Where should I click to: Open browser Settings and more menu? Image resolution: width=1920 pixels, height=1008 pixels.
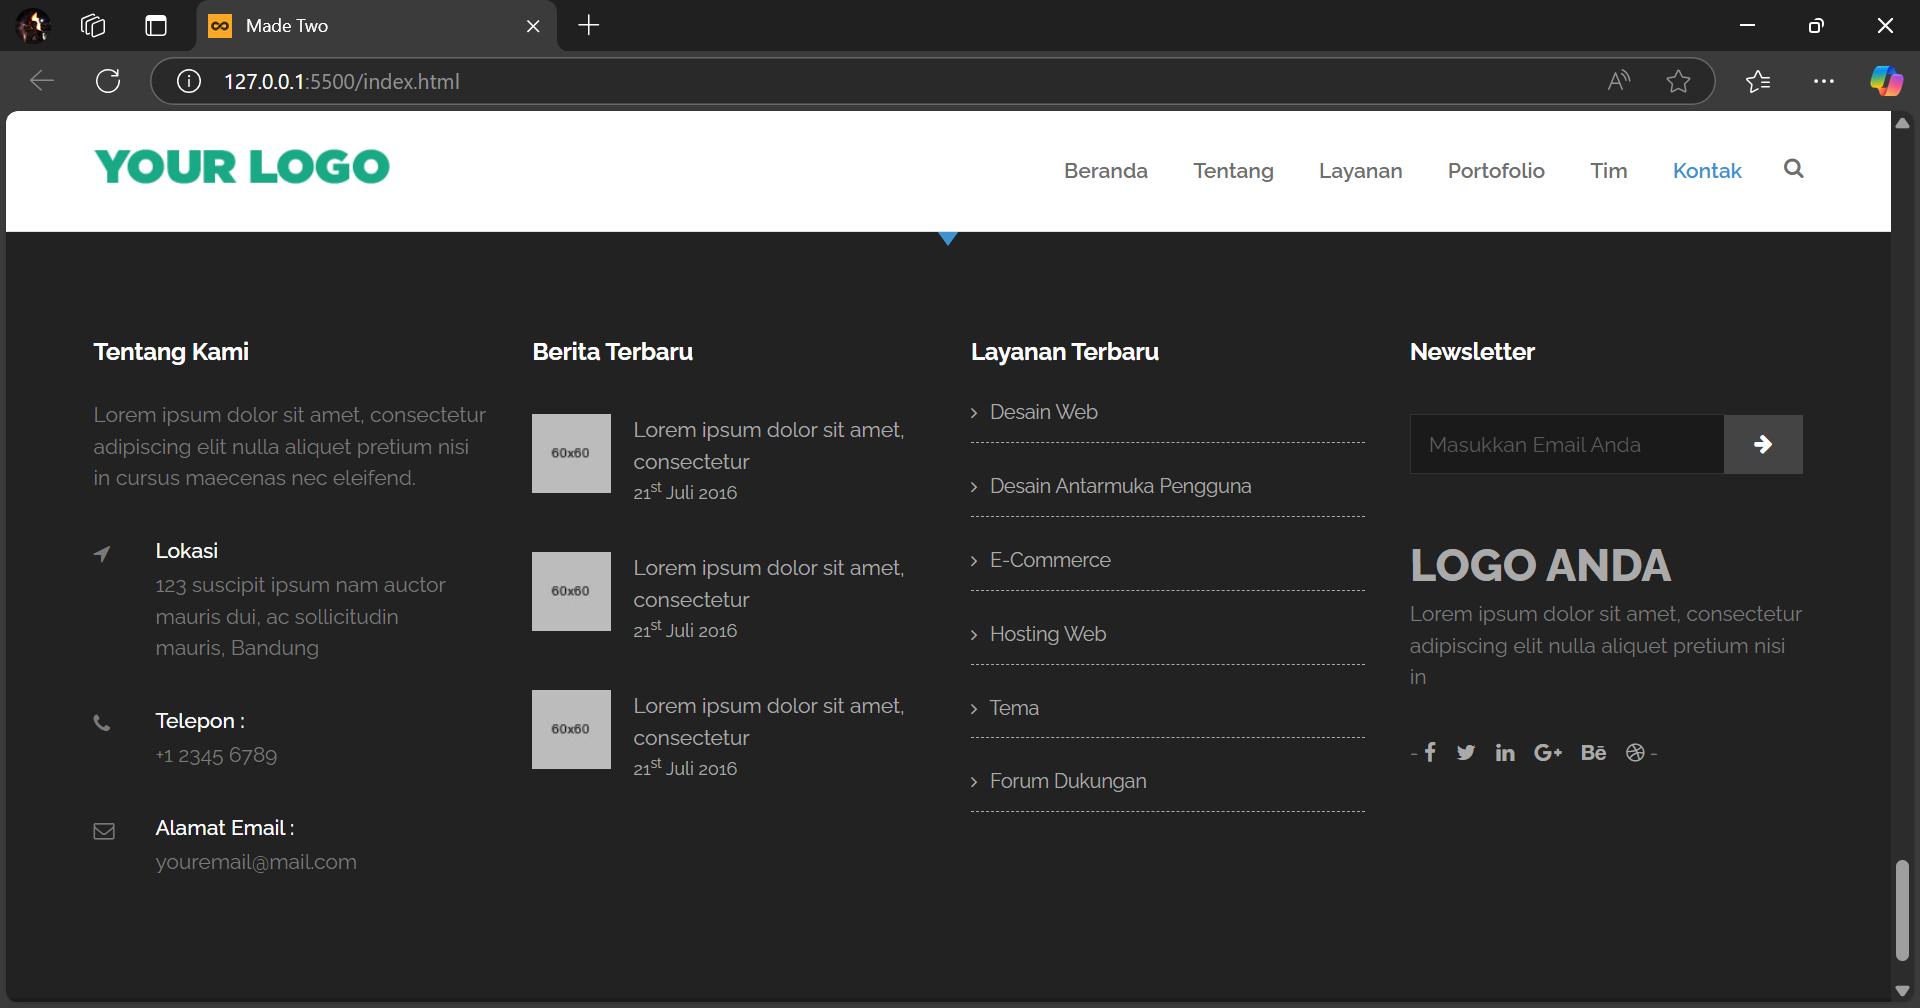pos(1823,81)
